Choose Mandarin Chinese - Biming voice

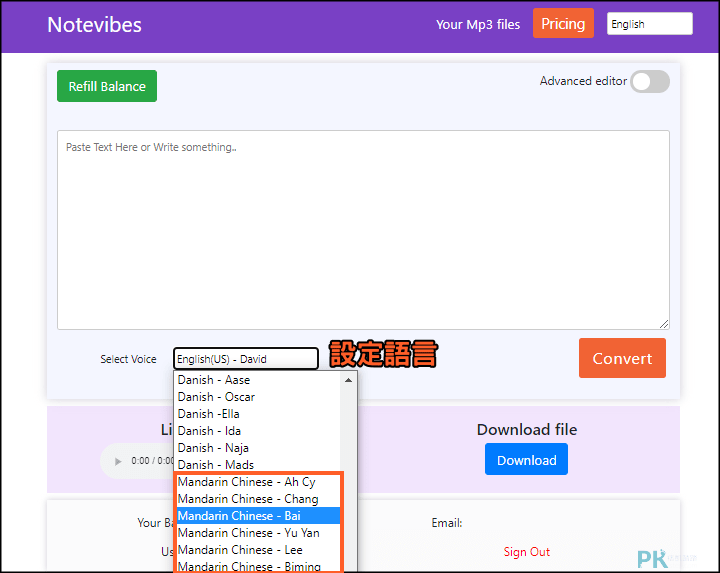(258, 566)
